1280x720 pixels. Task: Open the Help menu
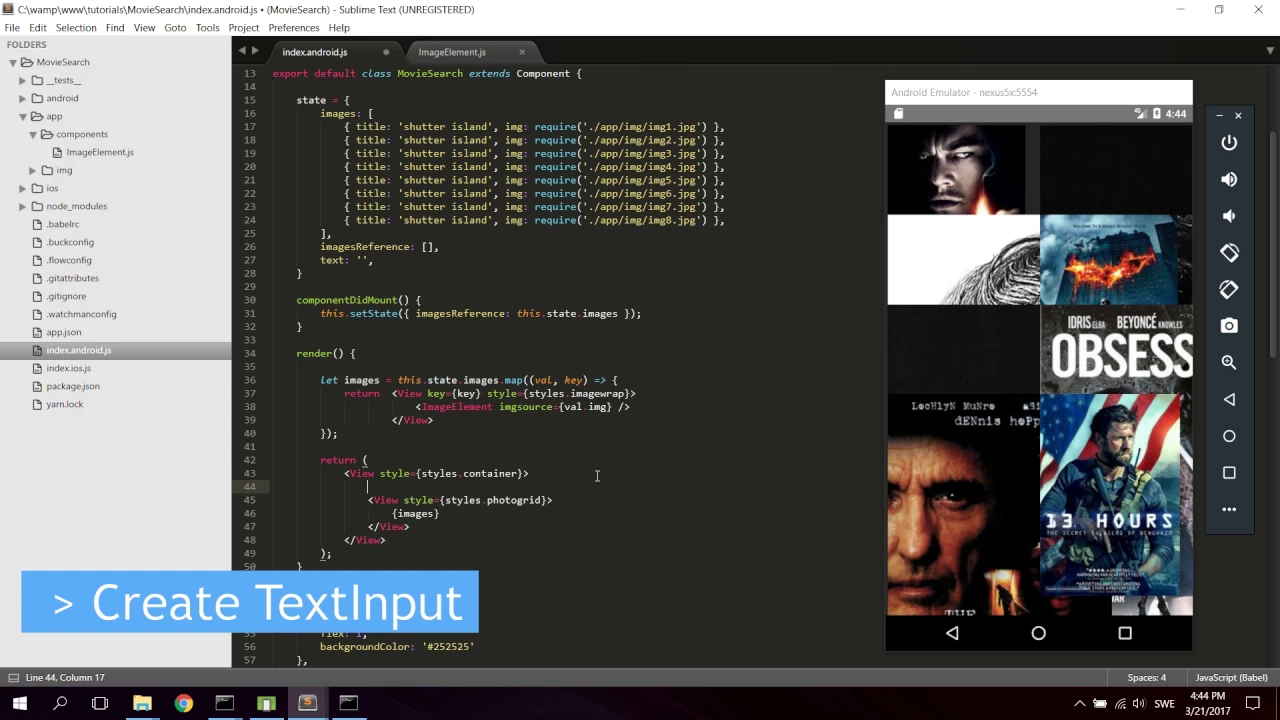point(339,27)
